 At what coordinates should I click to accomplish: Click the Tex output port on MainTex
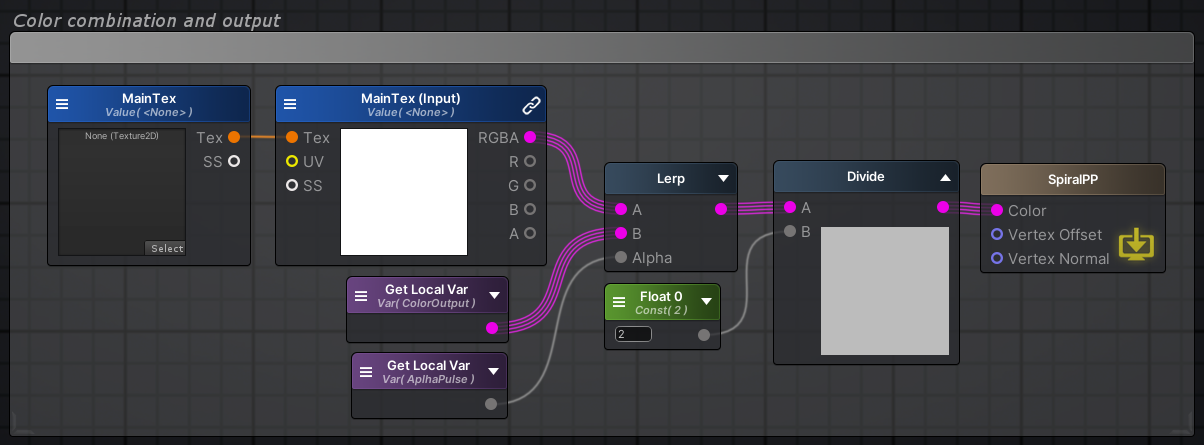click(x=233, y=137)
